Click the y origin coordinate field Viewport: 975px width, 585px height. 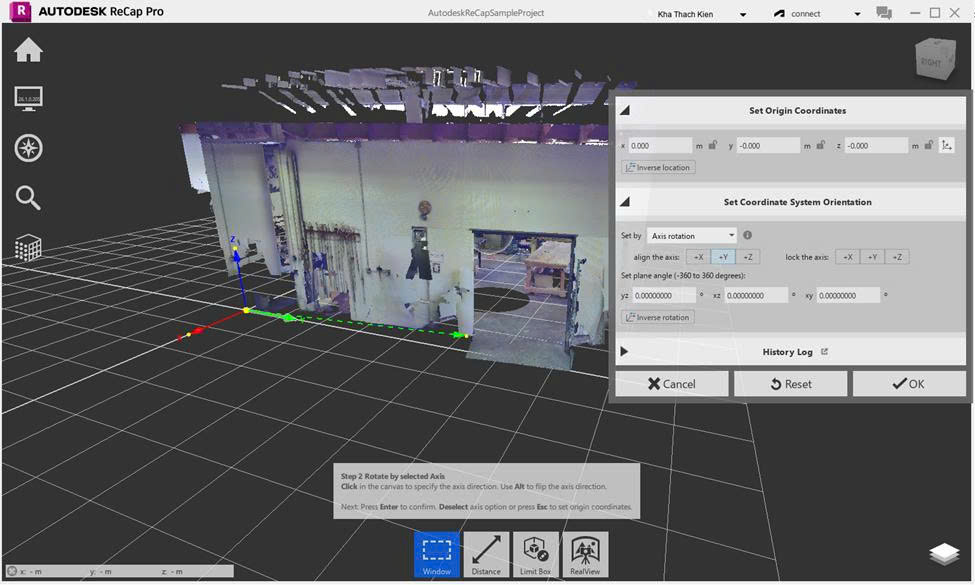click(768, 145)
